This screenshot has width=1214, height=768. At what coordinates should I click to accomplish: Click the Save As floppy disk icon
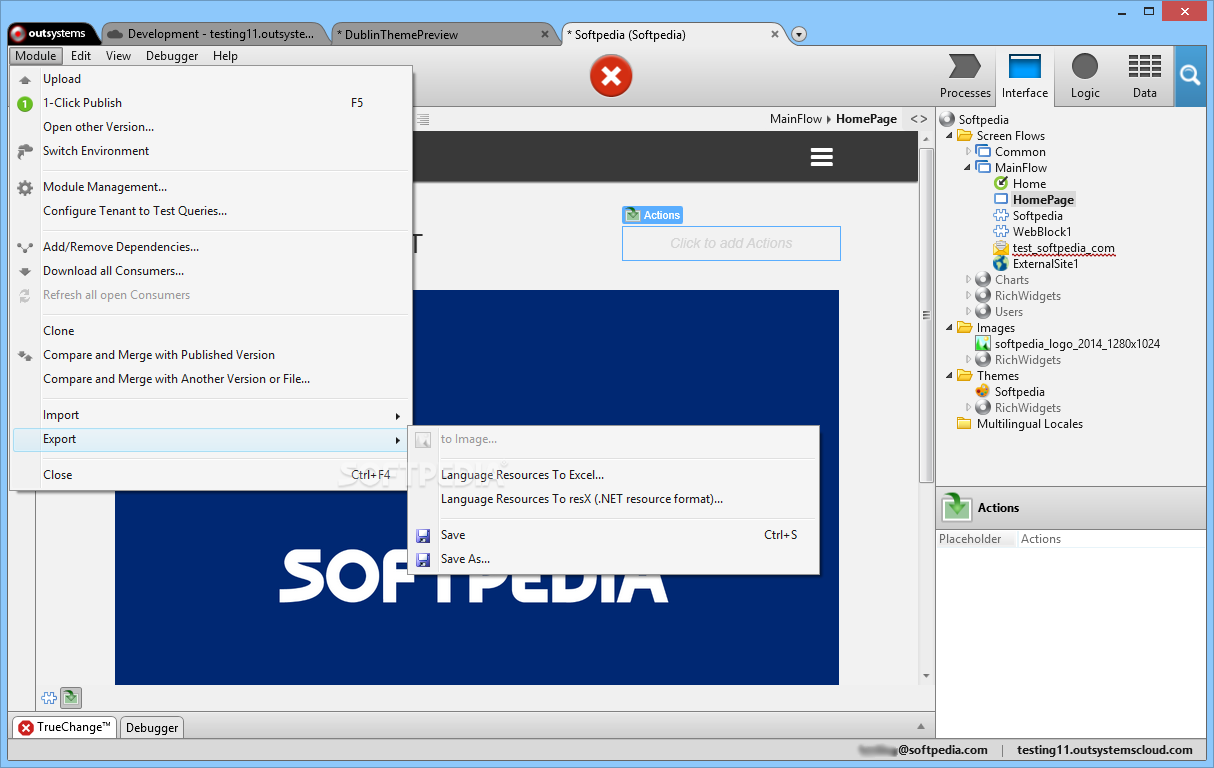click(423, 559)
